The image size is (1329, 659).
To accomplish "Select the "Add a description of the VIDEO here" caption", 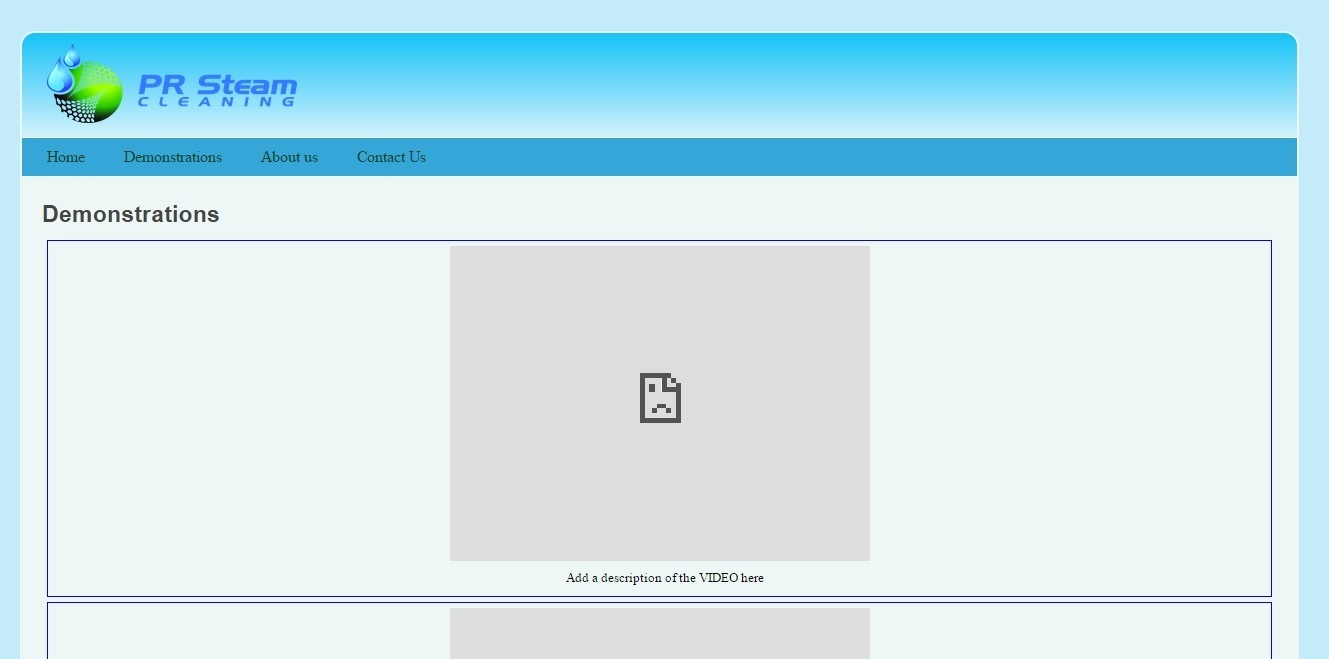I will coord(665,578).
